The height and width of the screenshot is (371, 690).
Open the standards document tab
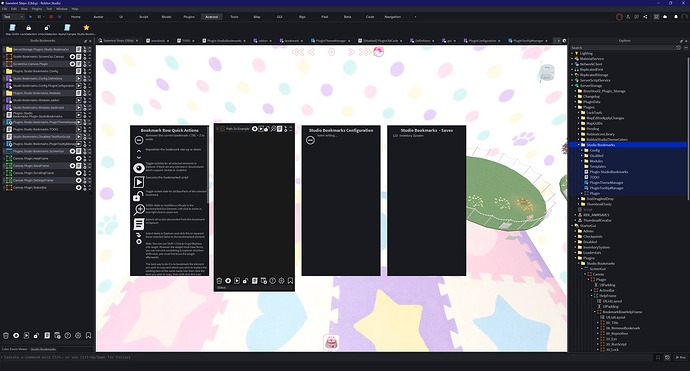coord(158,40)
